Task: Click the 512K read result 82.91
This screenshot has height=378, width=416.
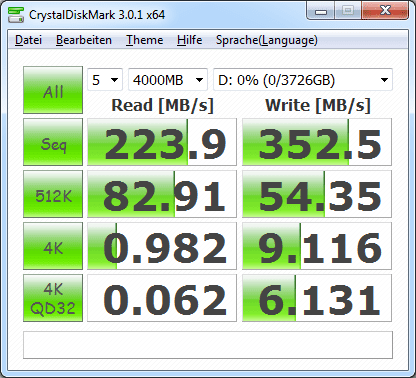Action: [162, 194]
